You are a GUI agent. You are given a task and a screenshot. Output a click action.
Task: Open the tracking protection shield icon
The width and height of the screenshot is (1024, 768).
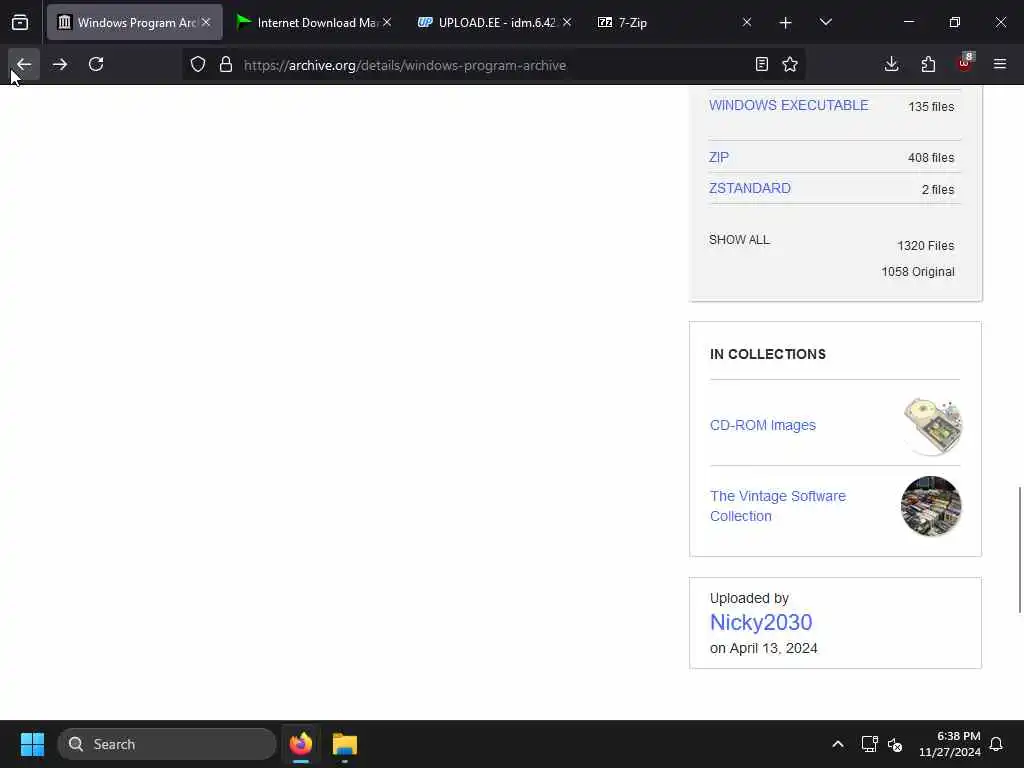pos(198,64)
